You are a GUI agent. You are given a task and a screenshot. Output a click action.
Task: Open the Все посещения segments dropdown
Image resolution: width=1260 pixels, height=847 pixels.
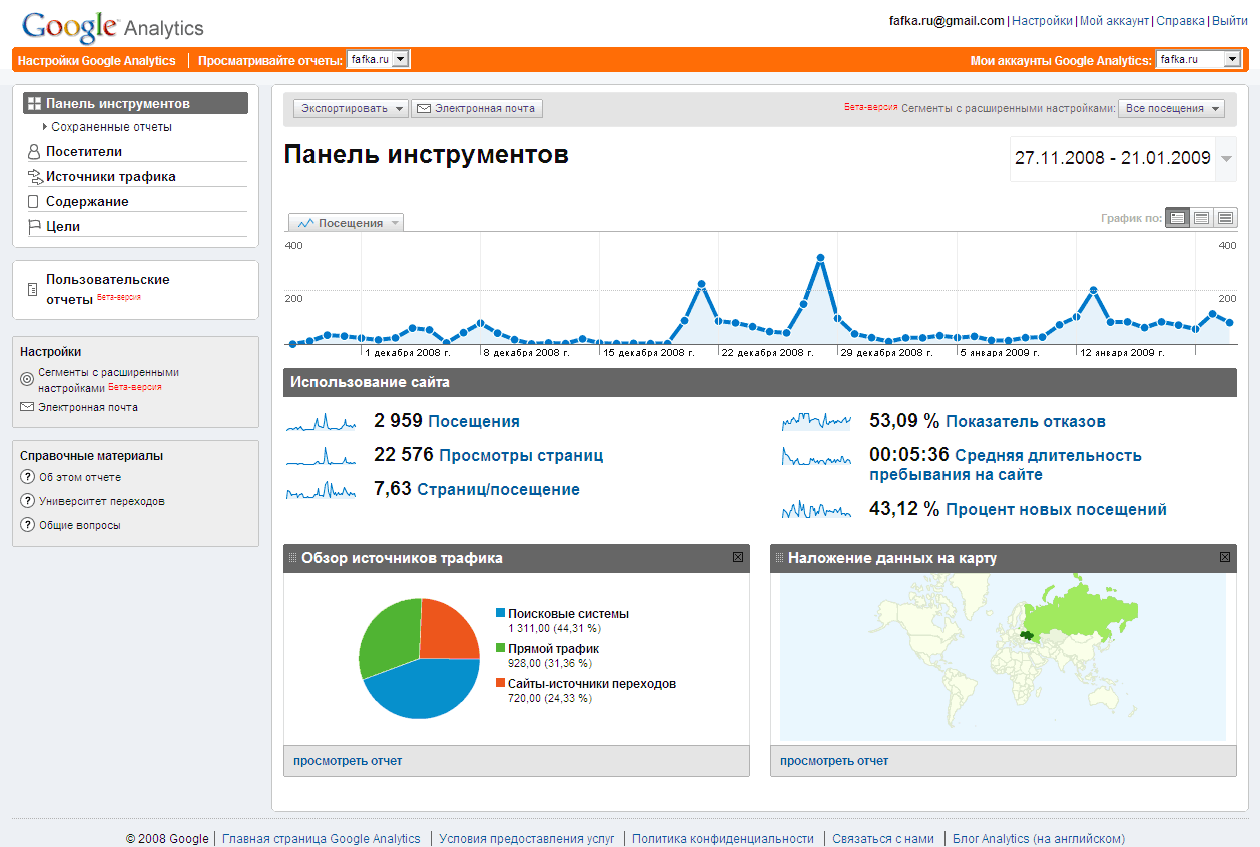tap(1171, 108)
